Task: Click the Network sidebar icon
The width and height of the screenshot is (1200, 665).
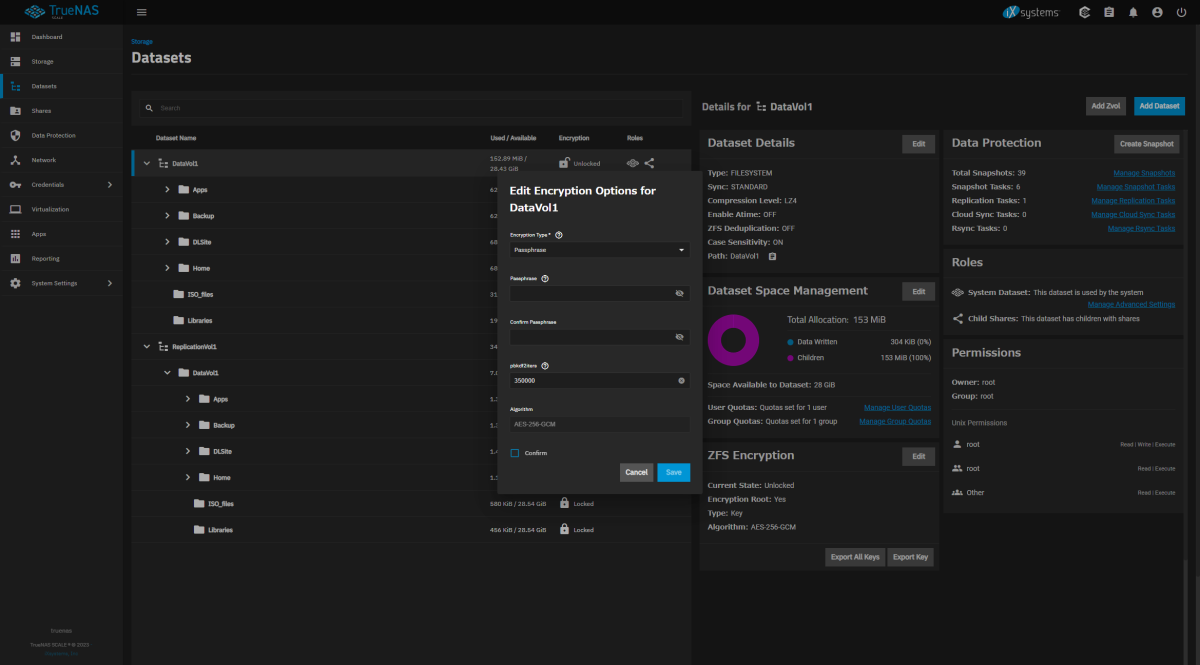Action: (x=15, y=160)
